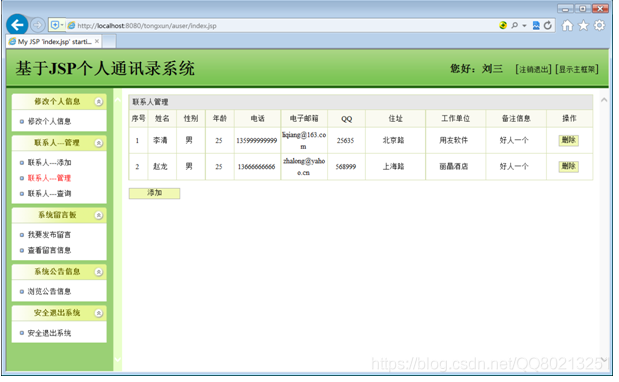Go to the browser home page icon

(567, 26)
